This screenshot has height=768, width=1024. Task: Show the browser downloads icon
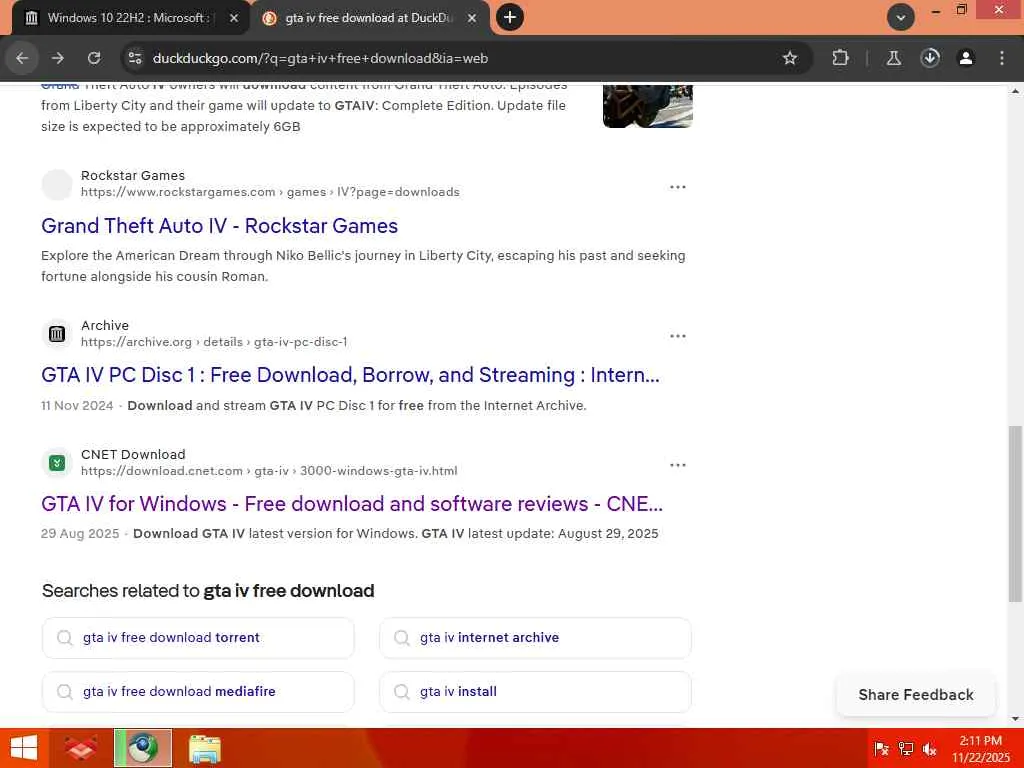pyautogui.click(x=930, y=58)
